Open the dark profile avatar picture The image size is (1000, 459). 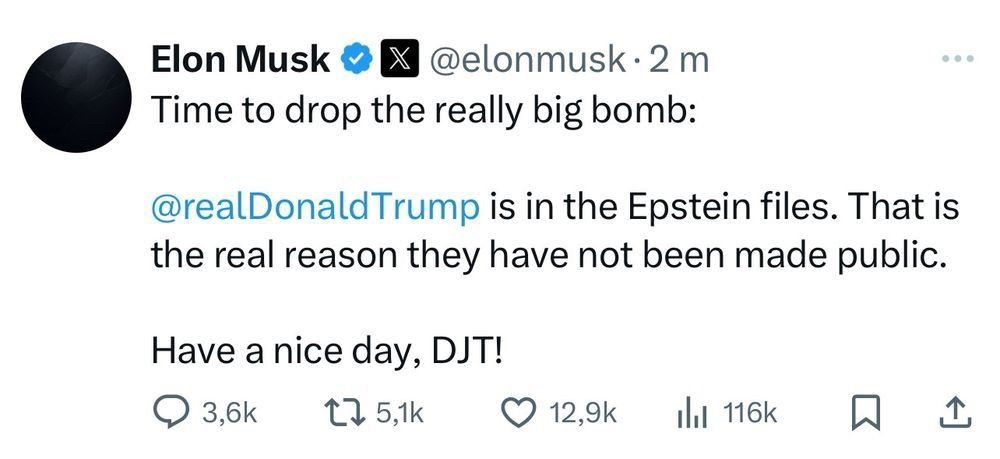pos(76,98)
